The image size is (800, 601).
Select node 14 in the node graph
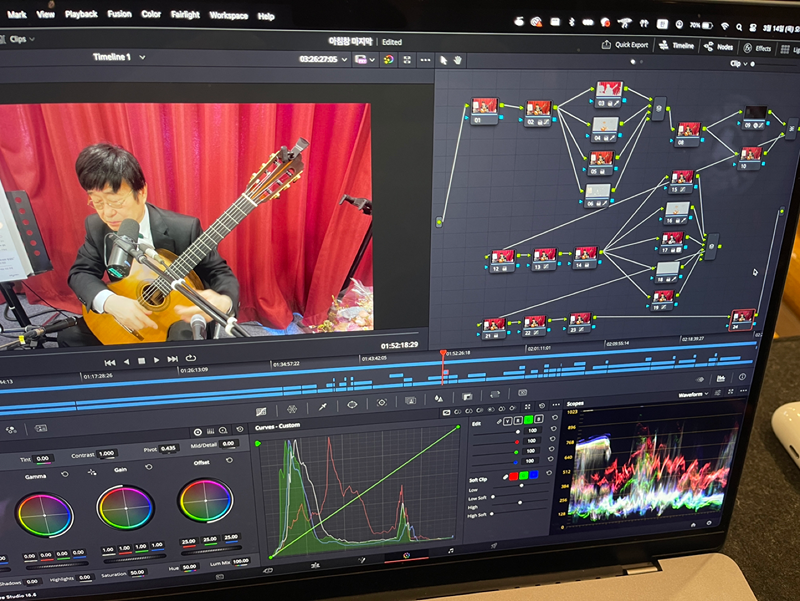(x=585, y=258)
